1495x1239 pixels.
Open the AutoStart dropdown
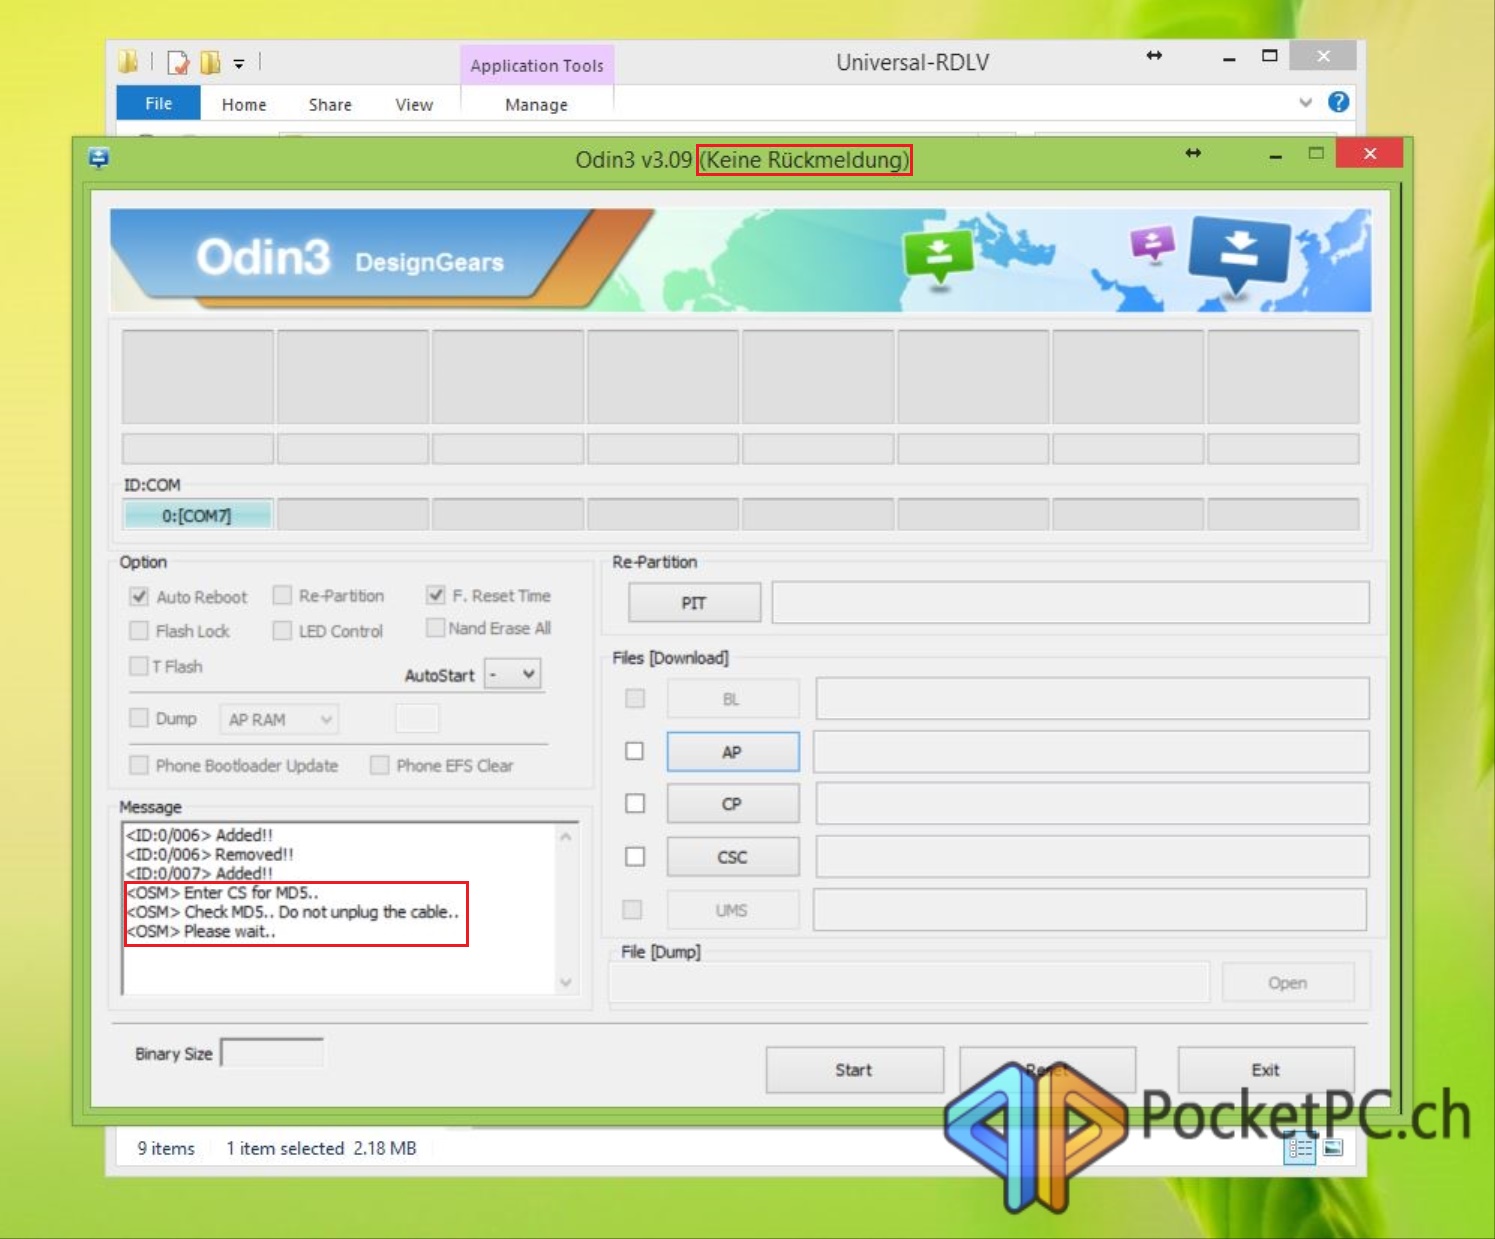[x=513, y=674]
